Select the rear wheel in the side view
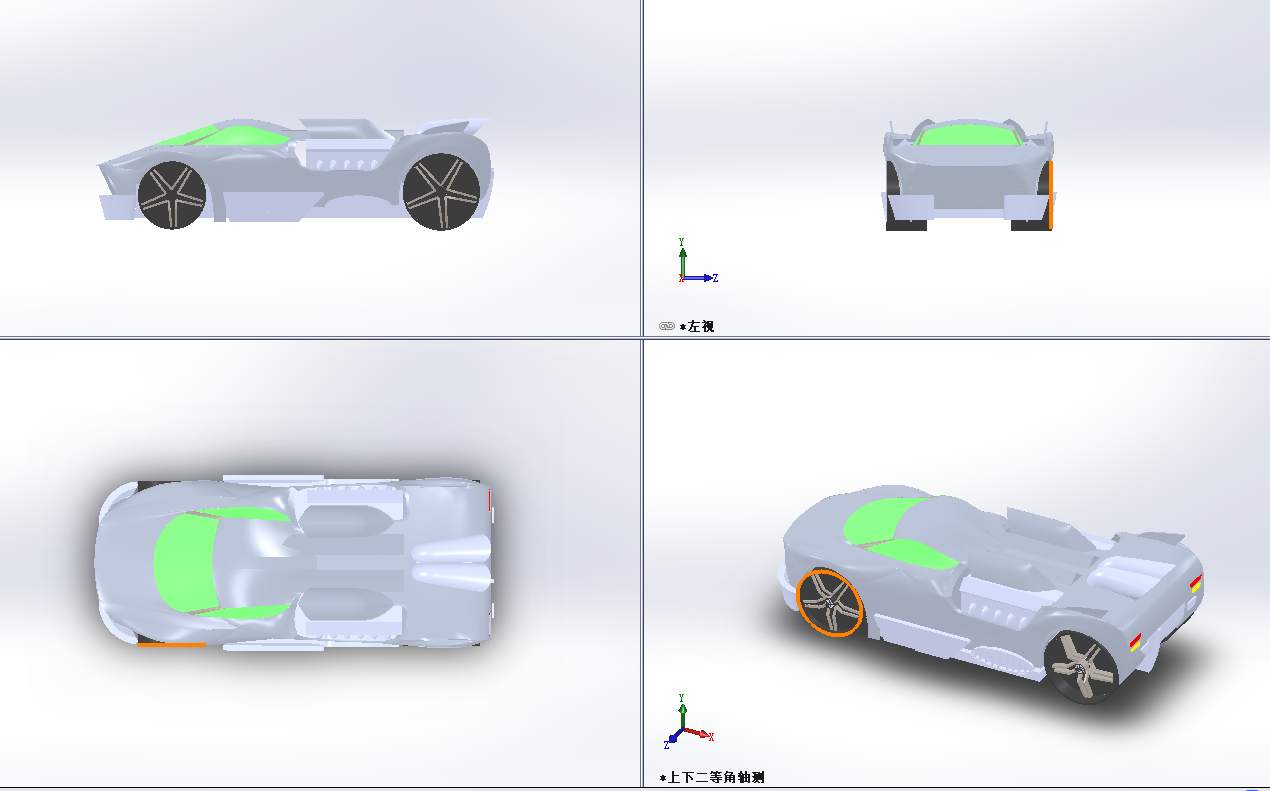 tap(442, 192)
